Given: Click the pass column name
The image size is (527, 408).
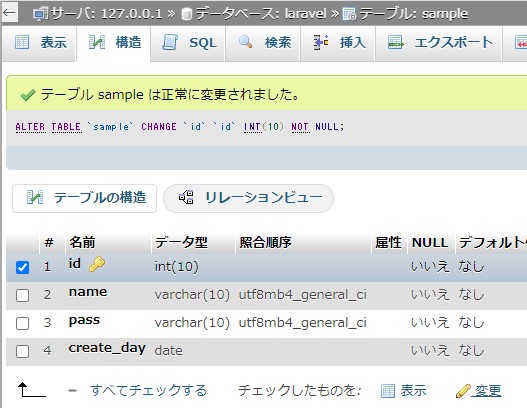Looking at the screenshot, I should tap(84, 320).
